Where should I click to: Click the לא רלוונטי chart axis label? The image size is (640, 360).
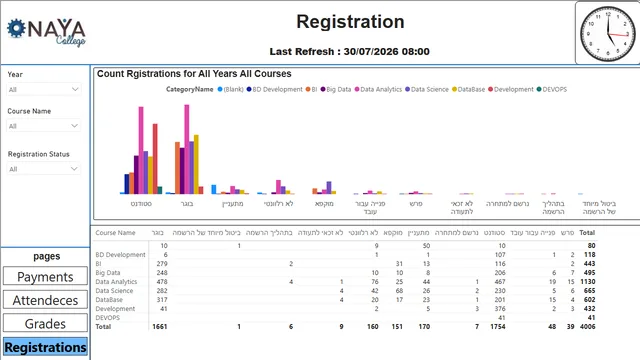[278, 203]
